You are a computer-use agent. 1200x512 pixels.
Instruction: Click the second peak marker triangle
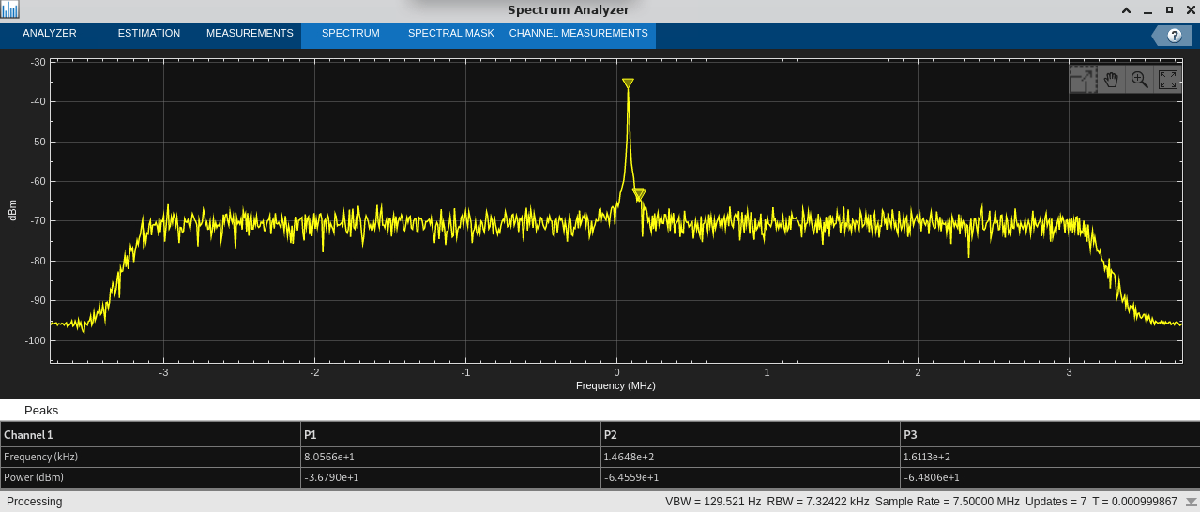(639, 194)
